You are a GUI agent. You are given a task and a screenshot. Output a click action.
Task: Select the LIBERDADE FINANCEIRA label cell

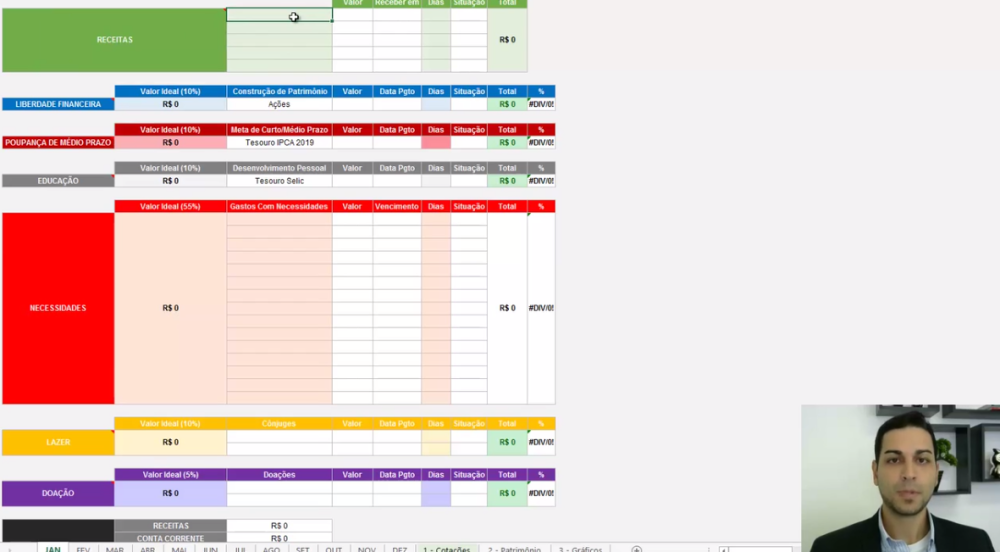[x=57, y=104]
